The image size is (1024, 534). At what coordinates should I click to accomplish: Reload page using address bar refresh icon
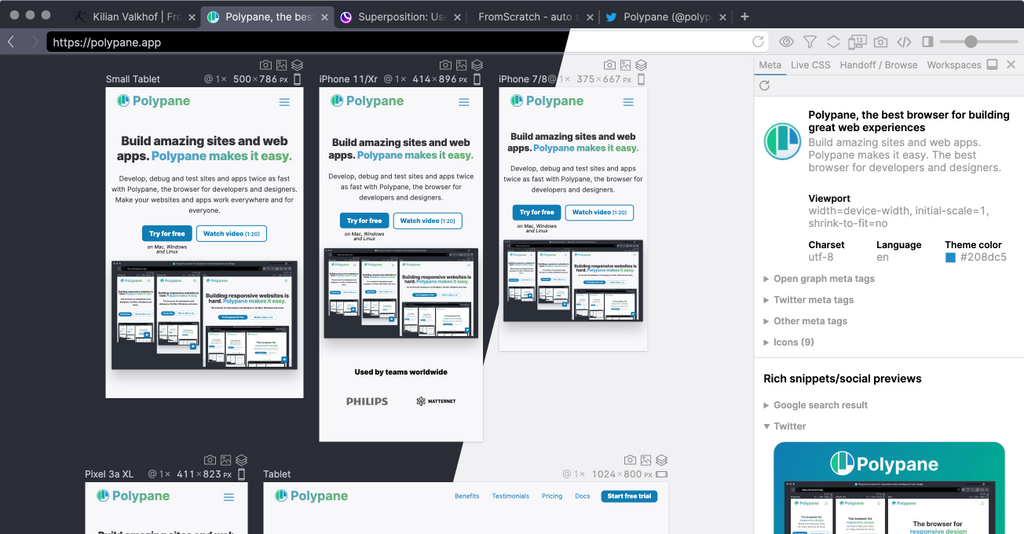758,42
